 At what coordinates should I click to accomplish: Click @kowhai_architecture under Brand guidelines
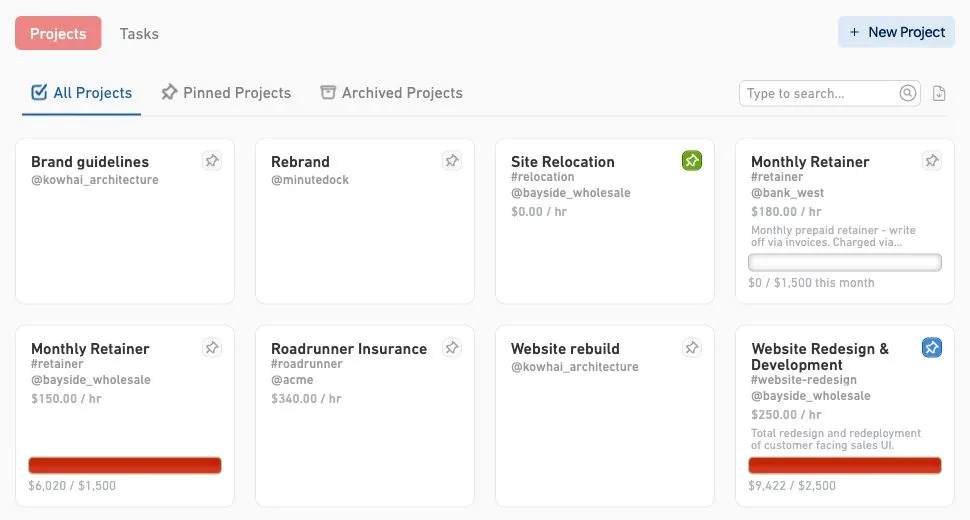(95, 180)
